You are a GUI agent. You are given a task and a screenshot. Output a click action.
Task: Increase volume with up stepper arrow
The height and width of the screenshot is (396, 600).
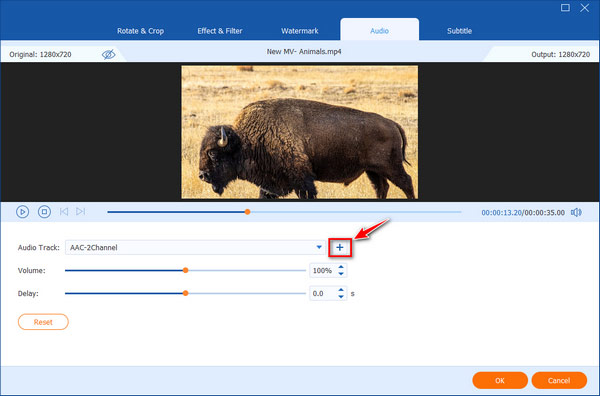(x=341, y=267)
